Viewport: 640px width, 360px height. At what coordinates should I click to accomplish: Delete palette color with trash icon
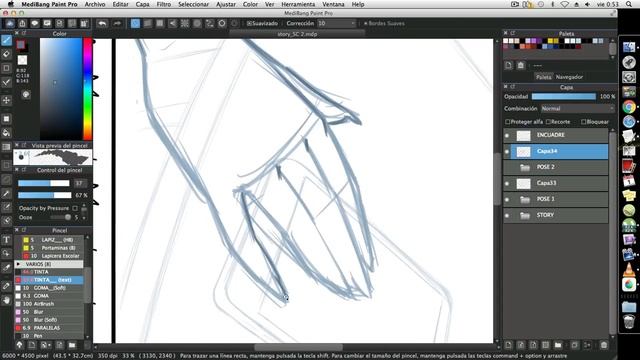521,65
